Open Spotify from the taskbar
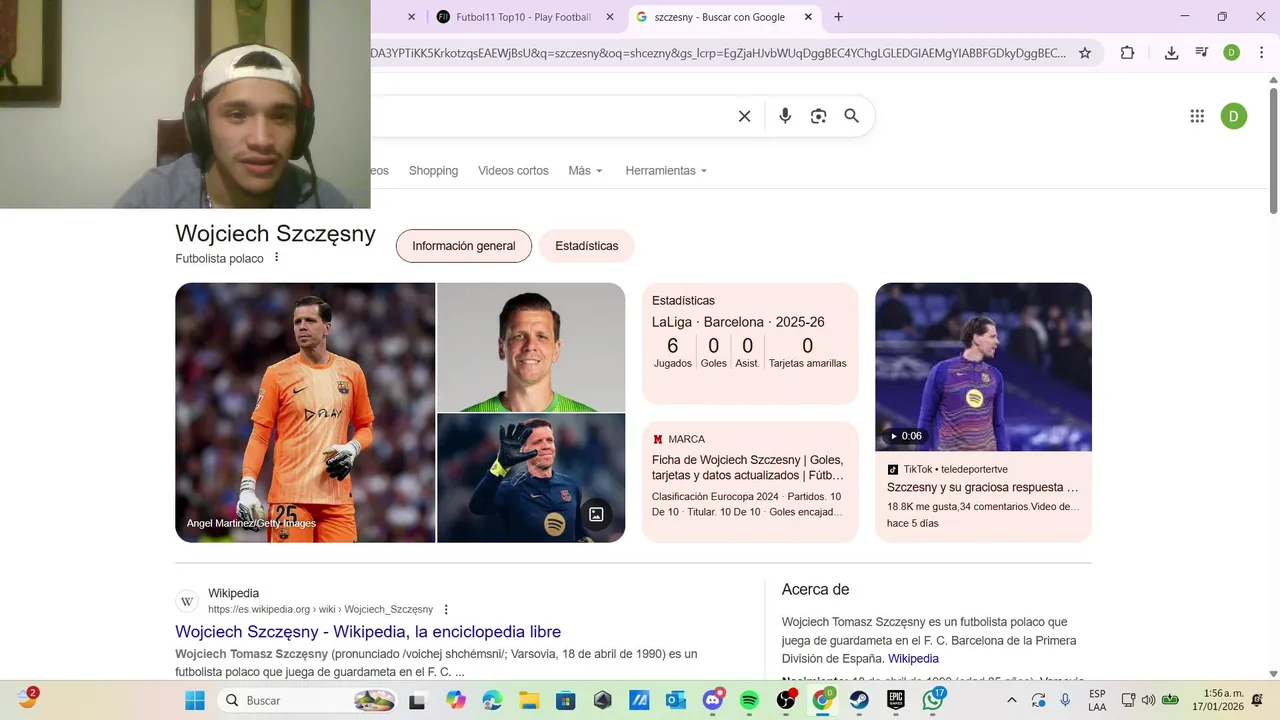 (749, 700)
